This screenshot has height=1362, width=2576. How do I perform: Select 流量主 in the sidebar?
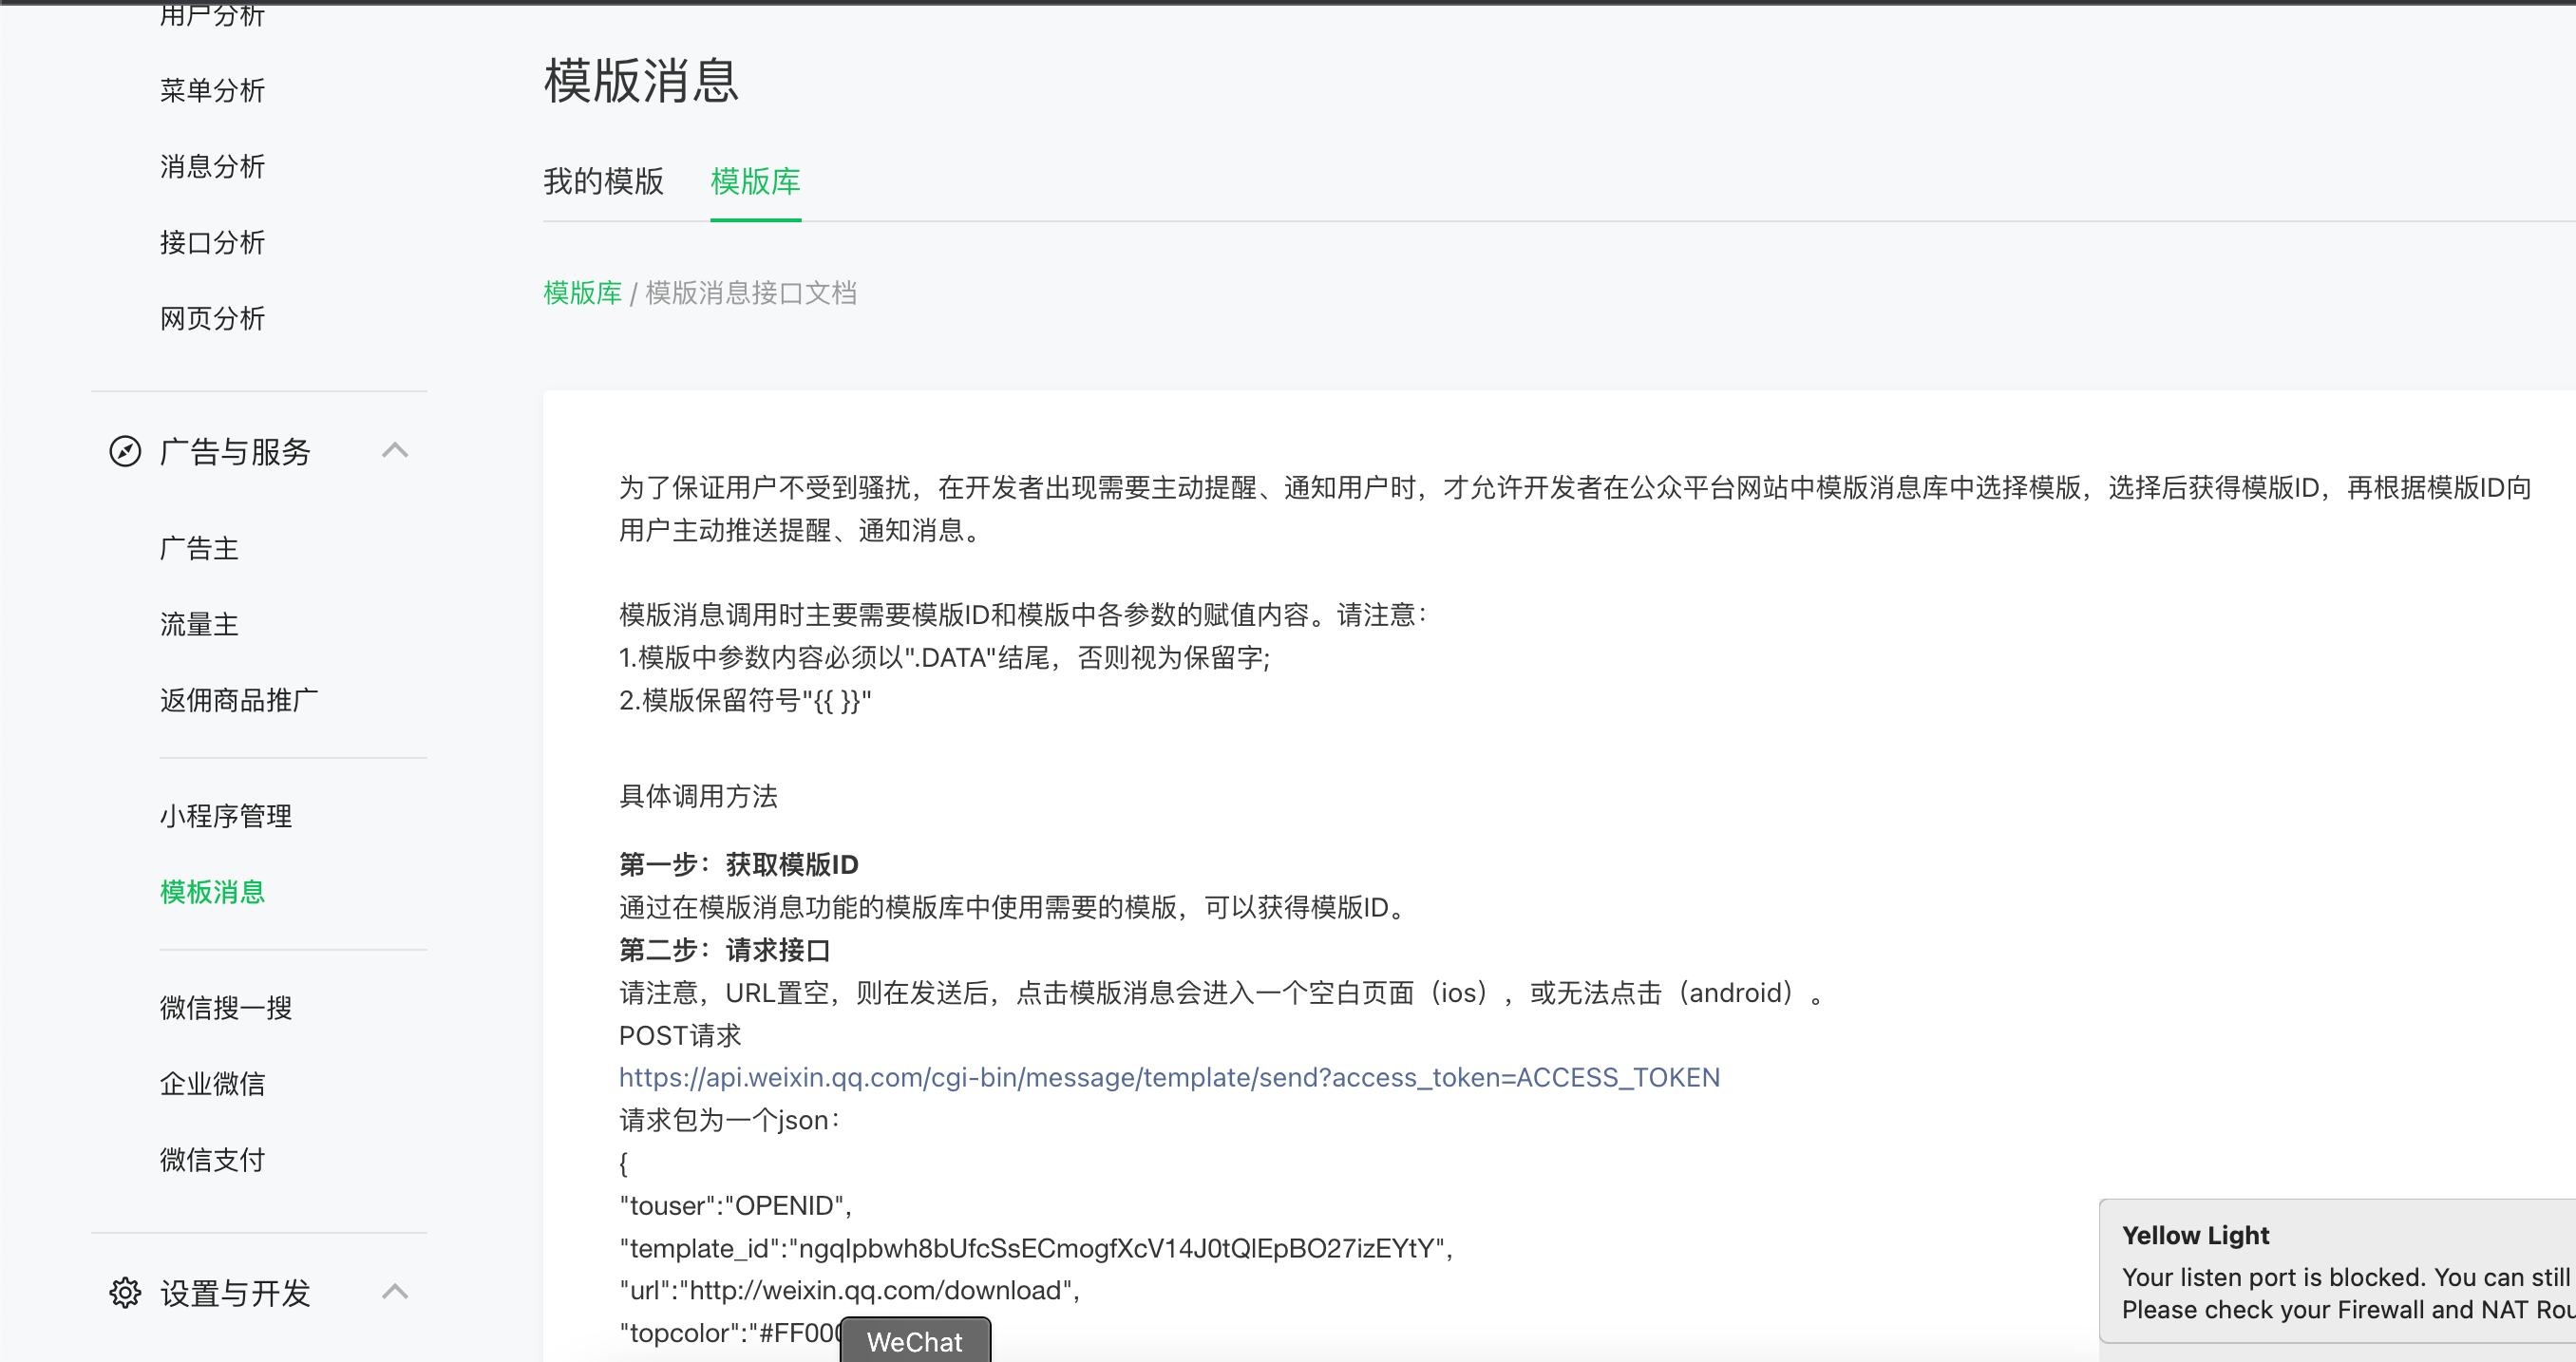199,625
